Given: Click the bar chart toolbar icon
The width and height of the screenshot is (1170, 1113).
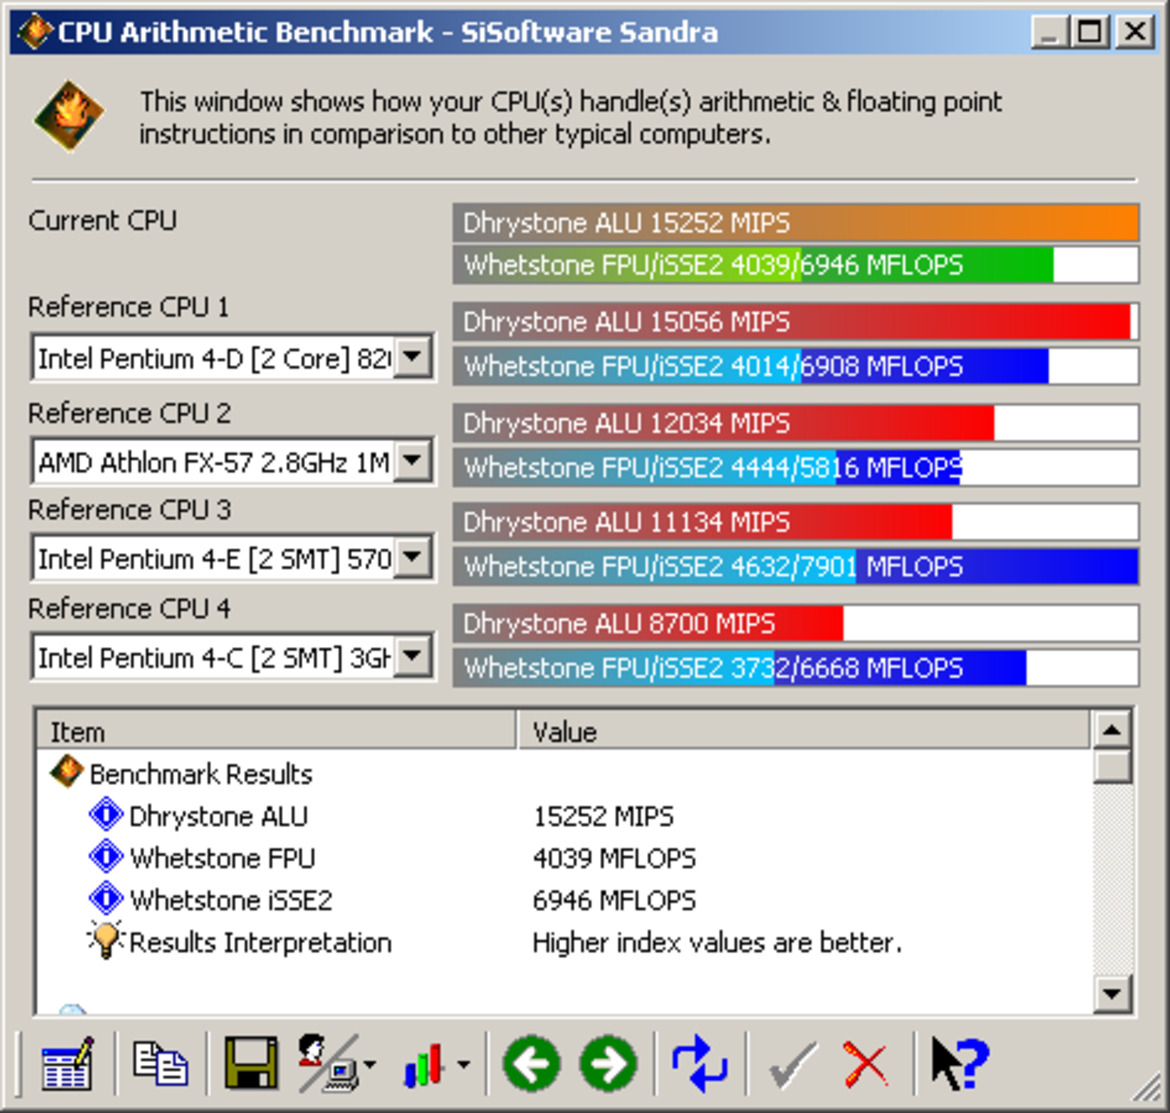Looking at the screenshot, I should coord(425,1064).
